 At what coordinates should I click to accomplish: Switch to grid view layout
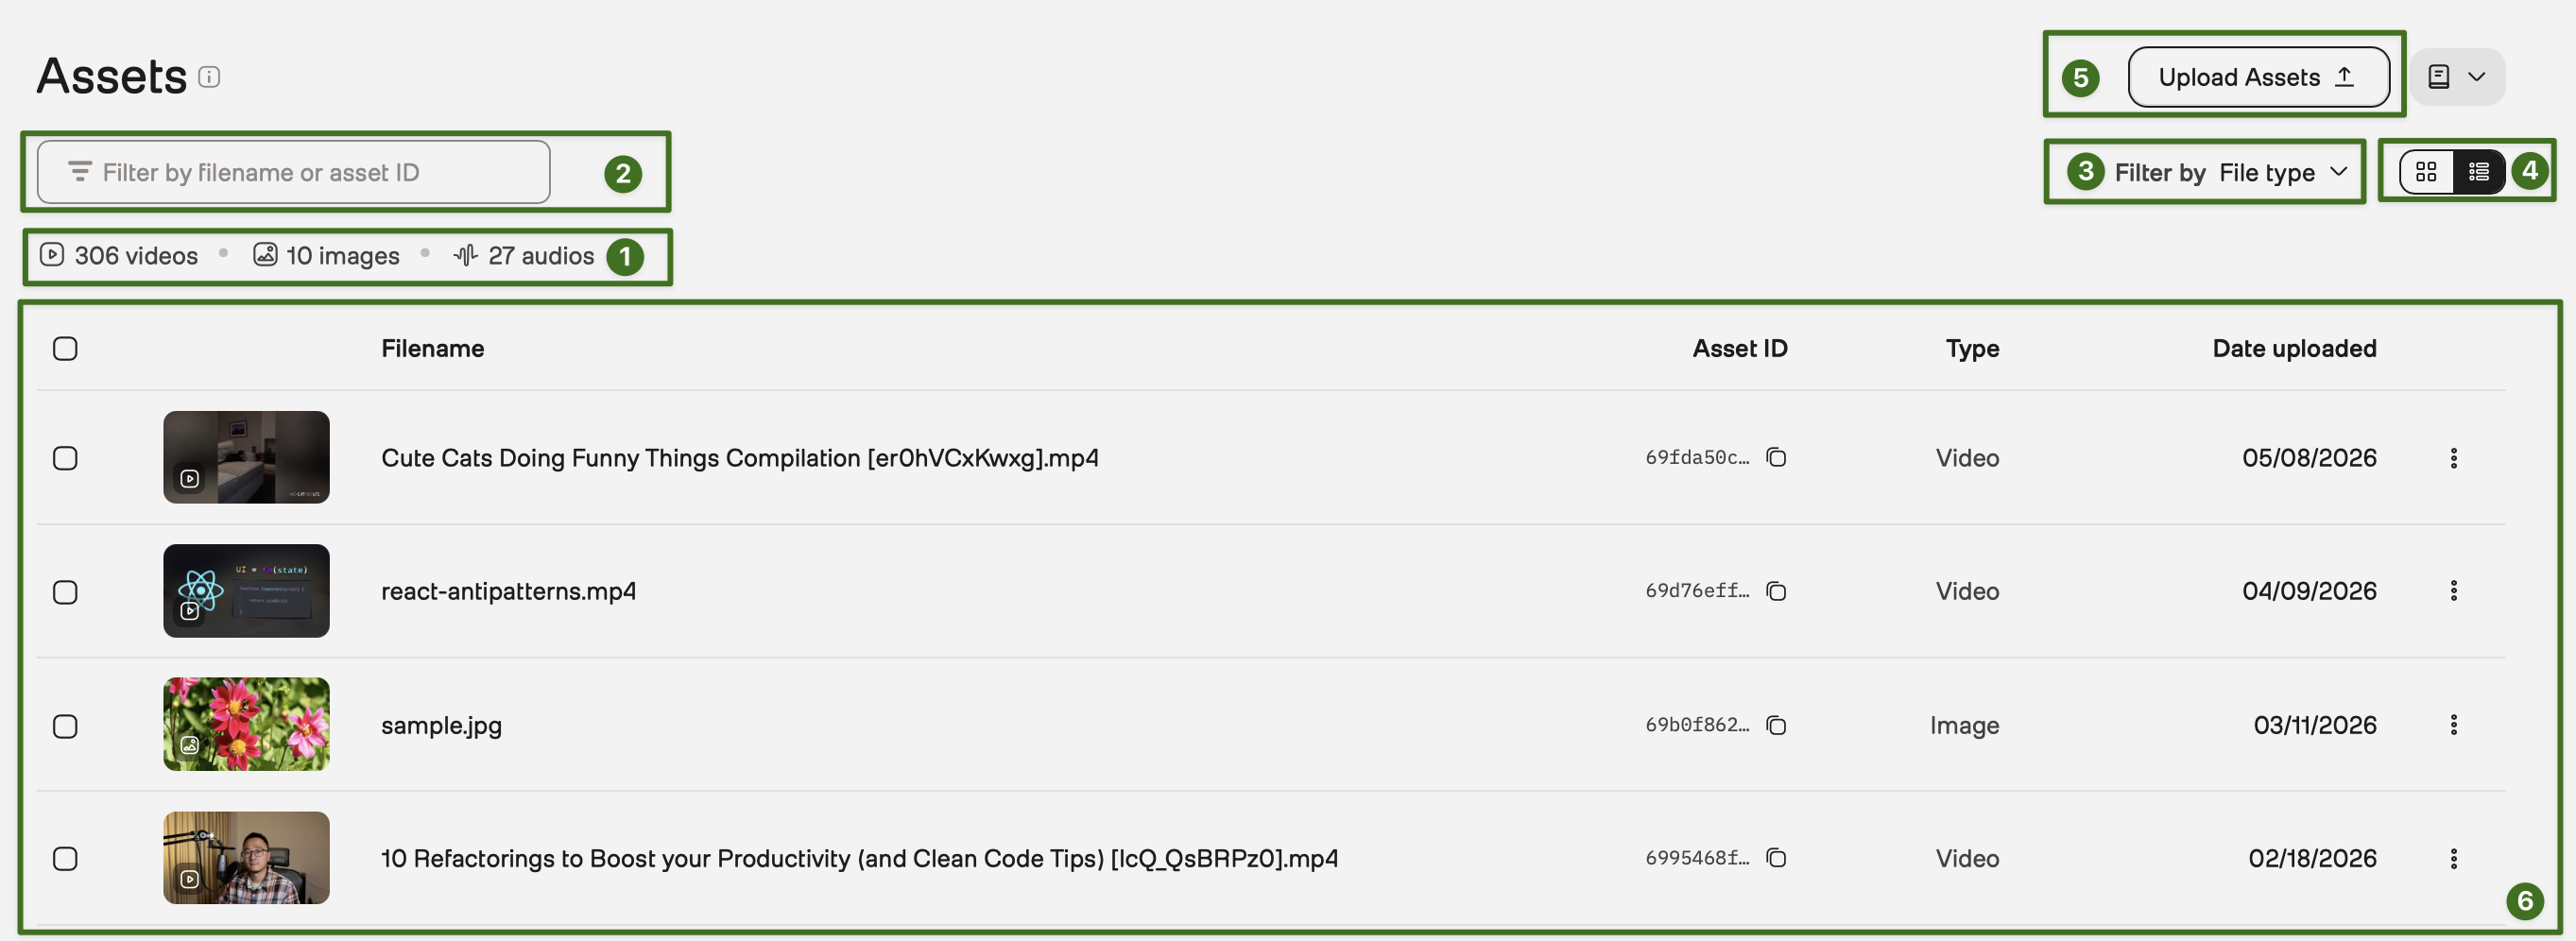click(x=2426, y=172)
